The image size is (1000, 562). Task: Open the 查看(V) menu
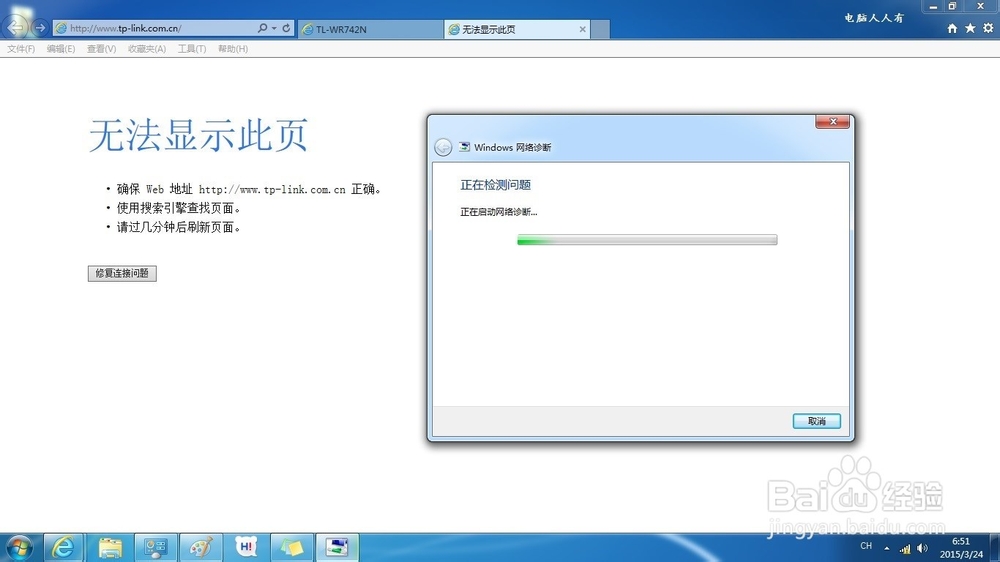point(101,48)
